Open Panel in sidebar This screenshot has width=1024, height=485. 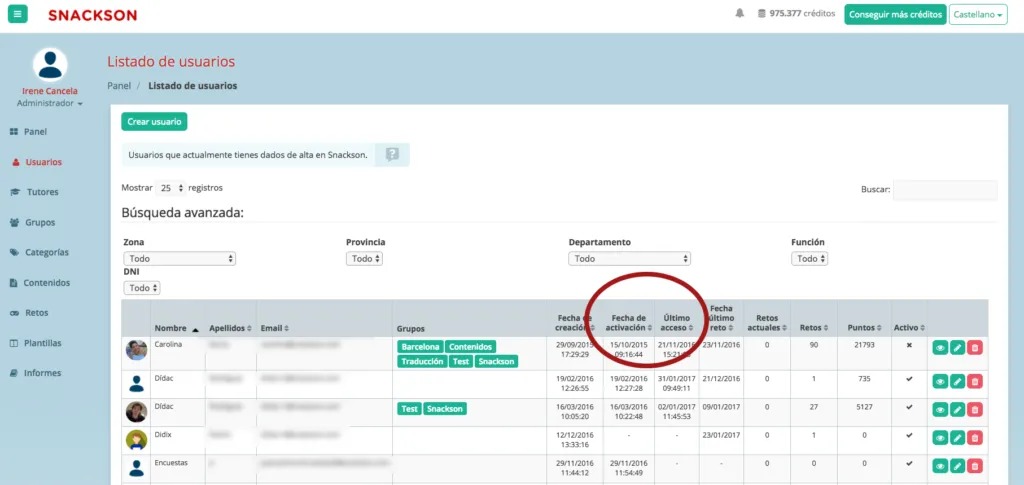[x=29, y=131]
